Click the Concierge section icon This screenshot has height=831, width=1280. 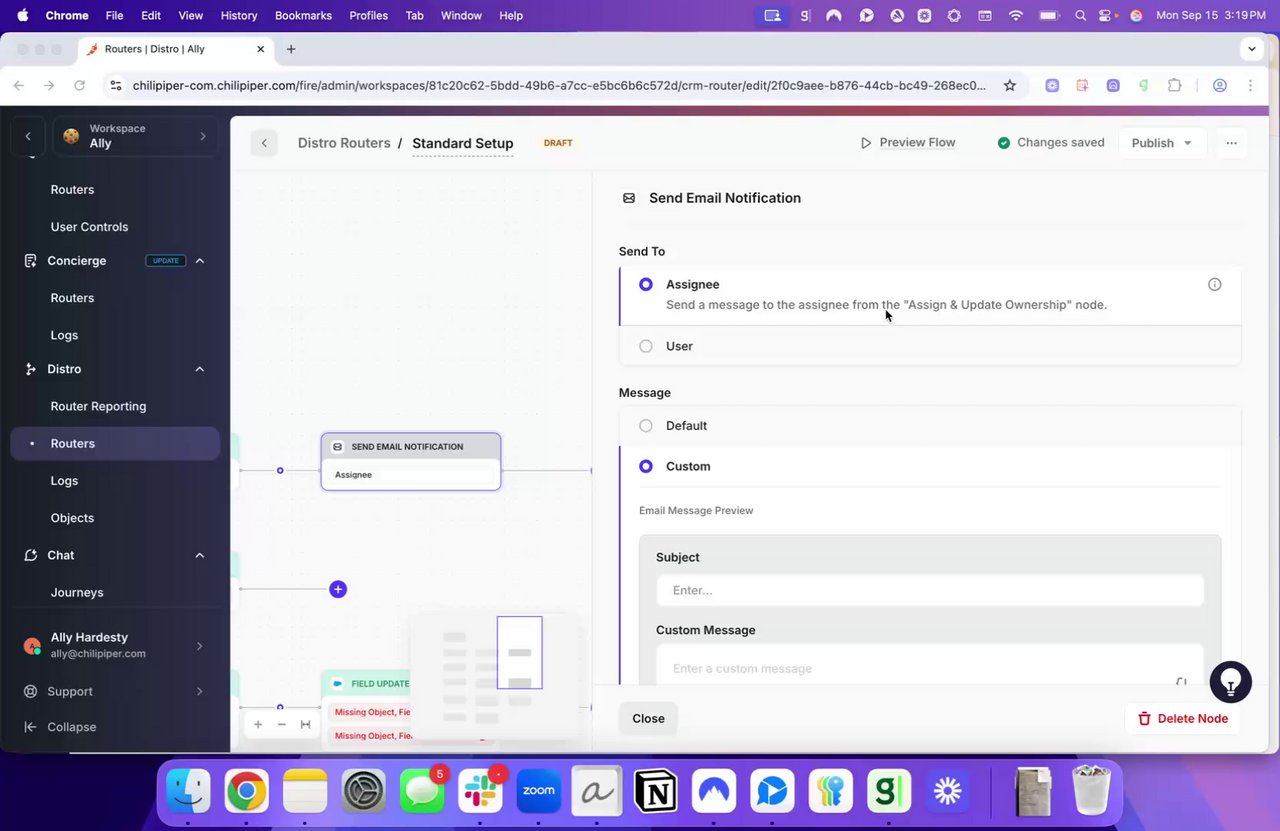30,260
